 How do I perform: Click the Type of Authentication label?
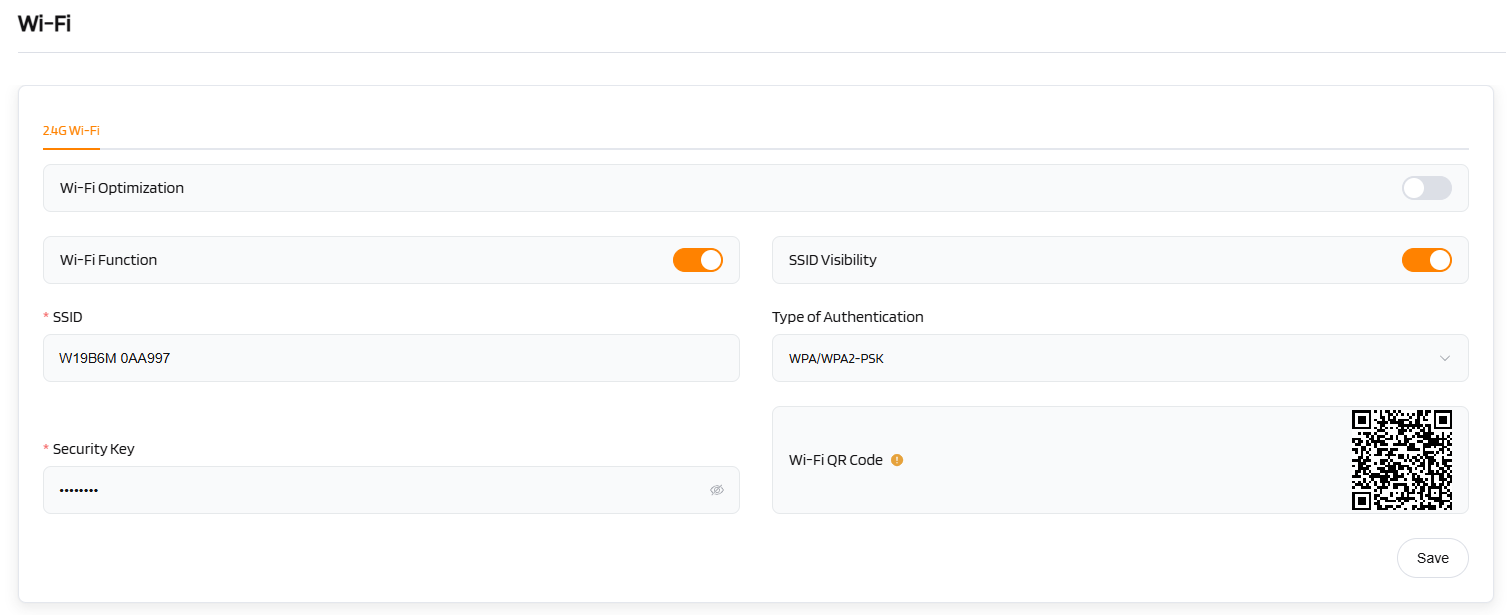coord(847,317)
